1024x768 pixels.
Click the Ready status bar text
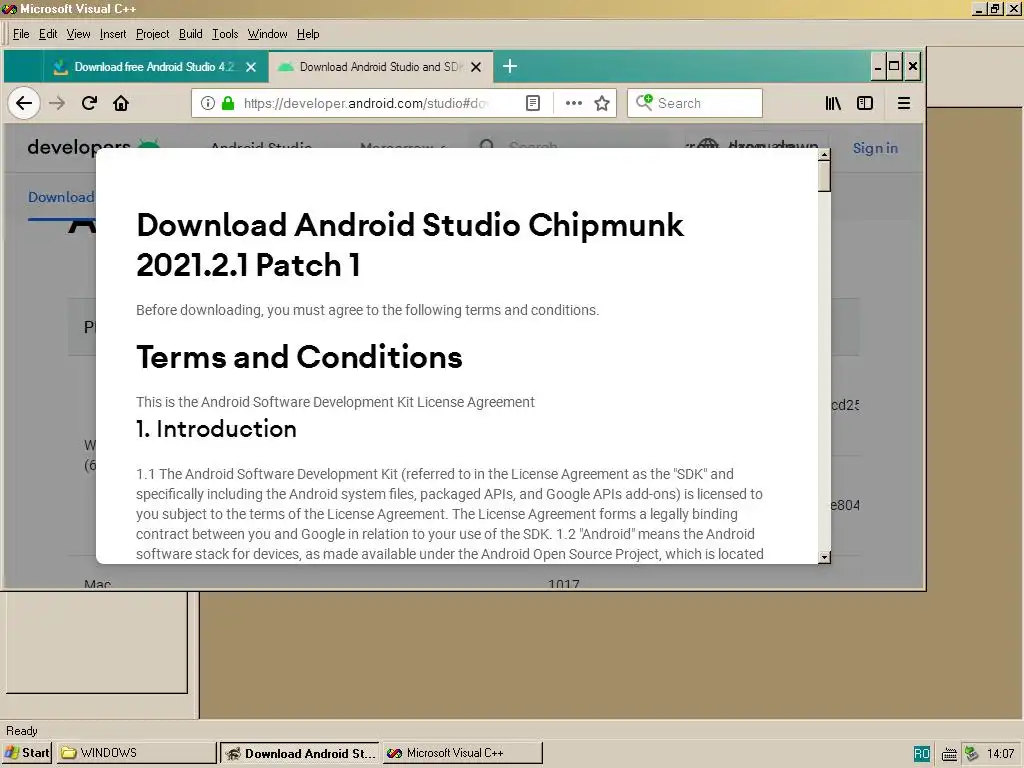pyautogui.click(x=22, y=731)
